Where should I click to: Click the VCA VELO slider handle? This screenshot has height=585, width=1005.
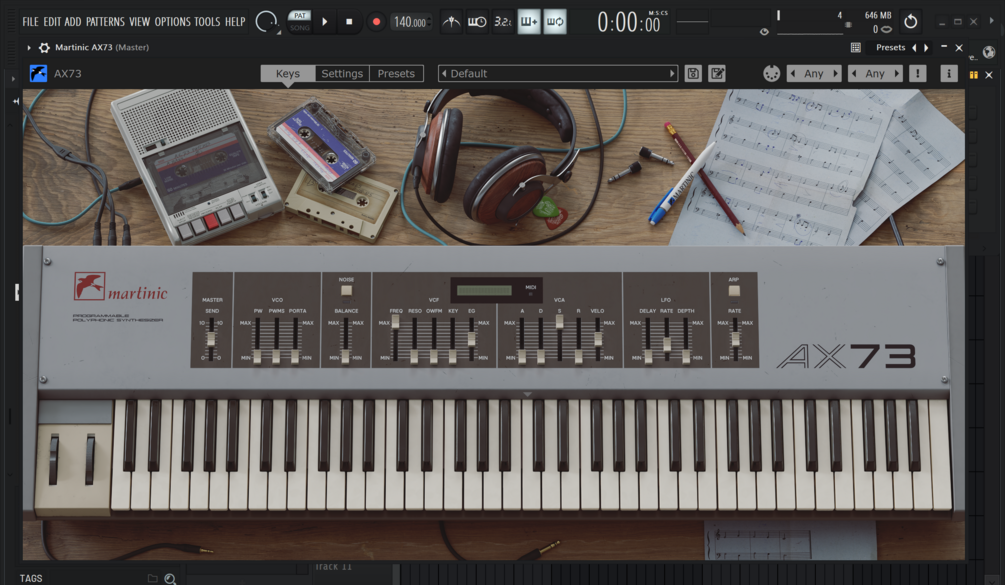pyautogui.click(x=597, y=339)
